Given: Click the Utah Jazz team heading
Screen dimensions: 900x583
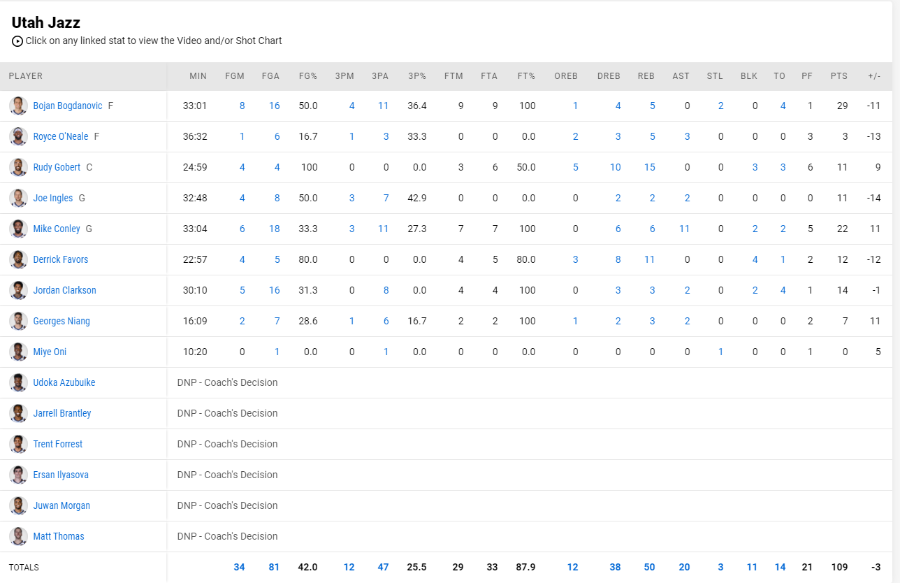Looking at the screenshot, I should (x=46, y=22).
